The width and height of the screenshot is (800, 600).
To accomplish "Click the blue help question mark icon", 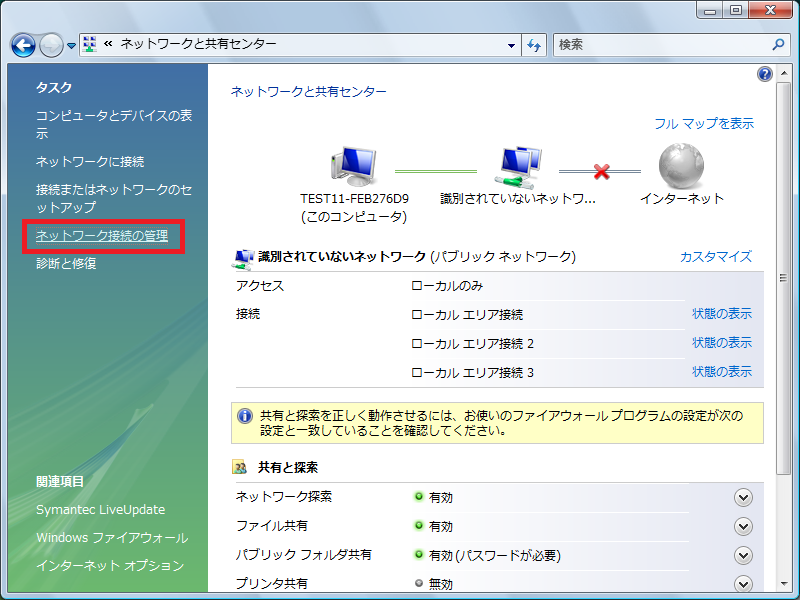I will point(765,75).
